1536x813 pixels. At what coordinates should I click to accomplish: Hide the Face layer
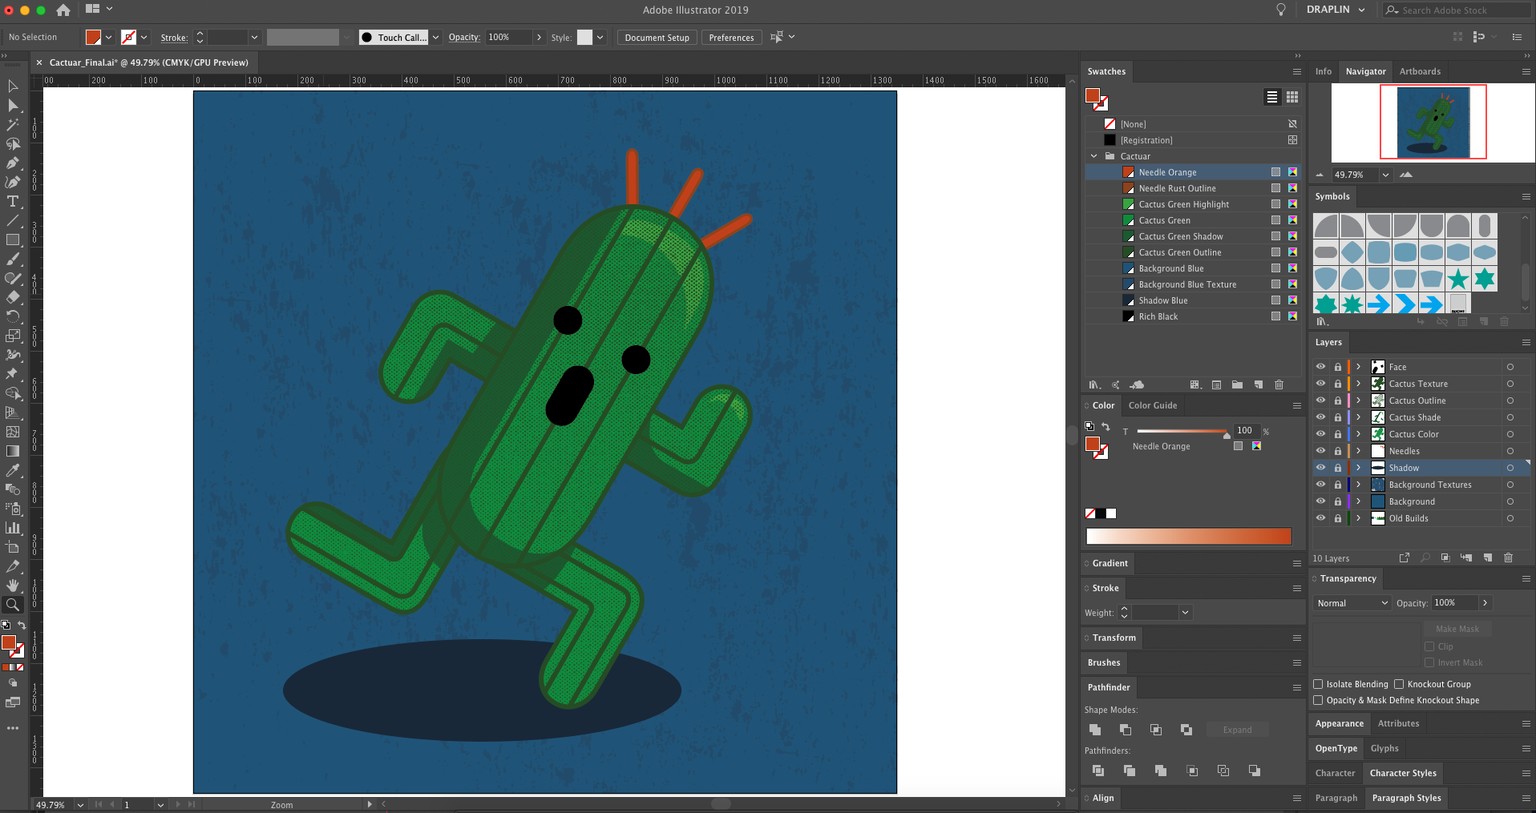[x=1320, y=367]
